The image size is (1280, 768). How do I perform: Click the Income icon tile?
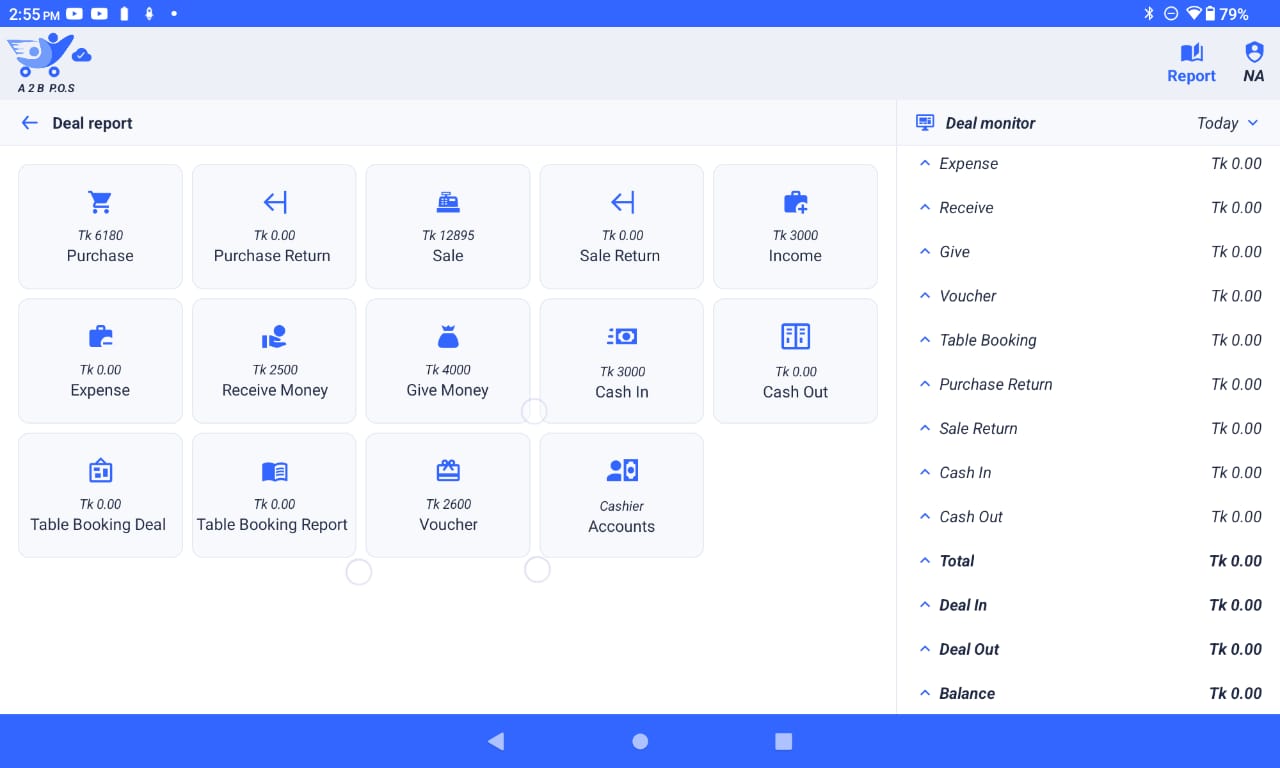coord(795,200)
